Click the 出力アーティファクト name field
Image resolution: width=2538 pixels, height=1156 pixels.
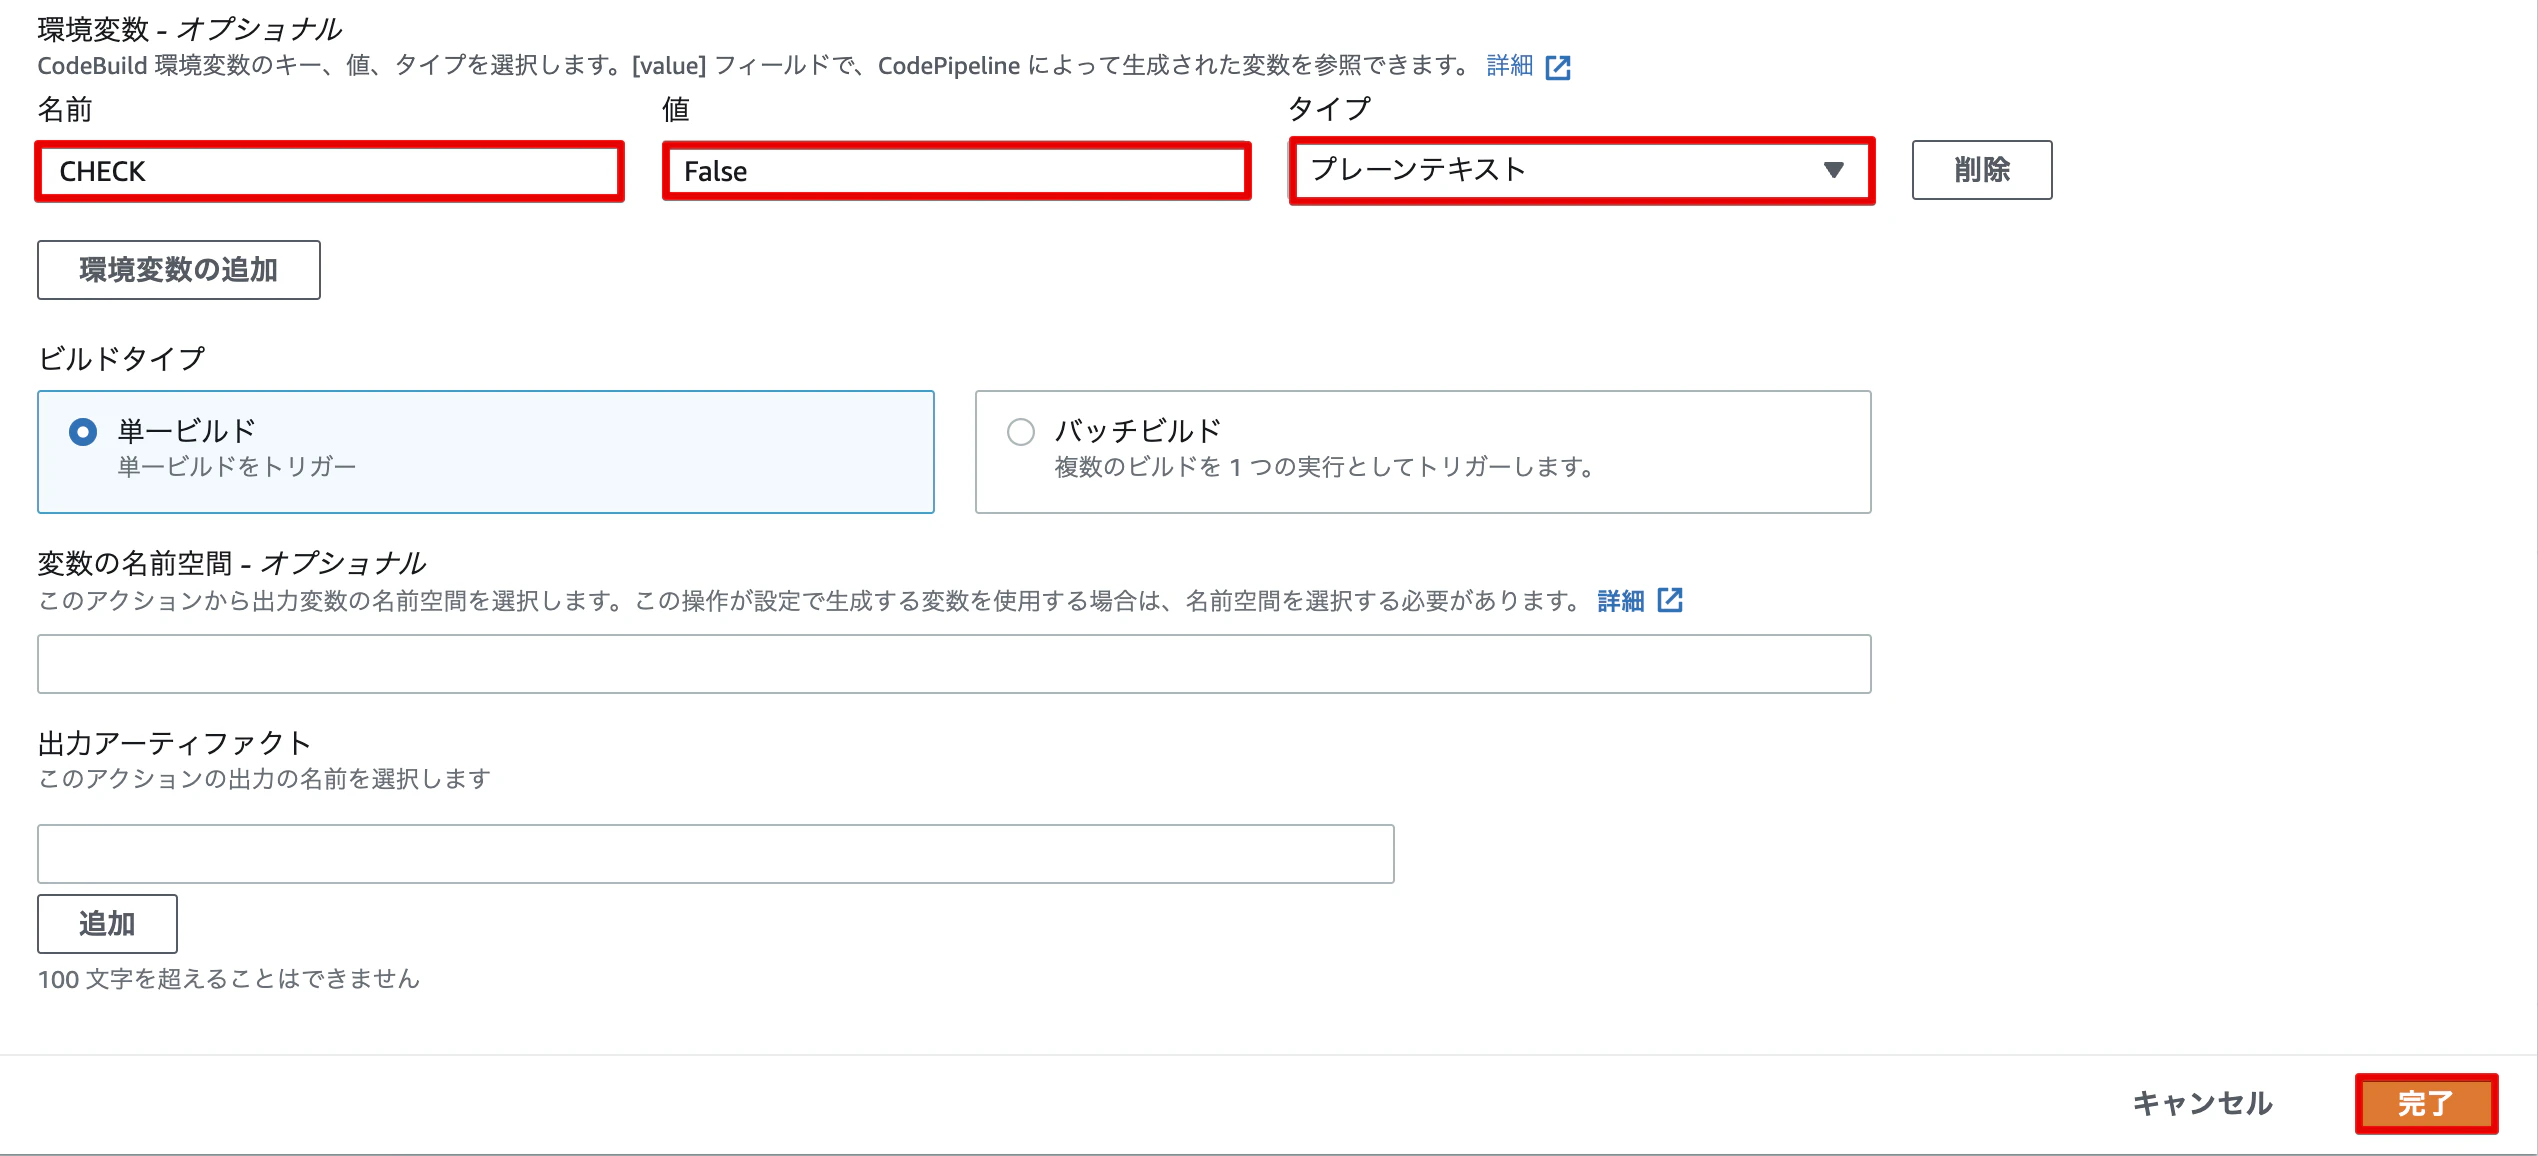[x=716, y=854]
